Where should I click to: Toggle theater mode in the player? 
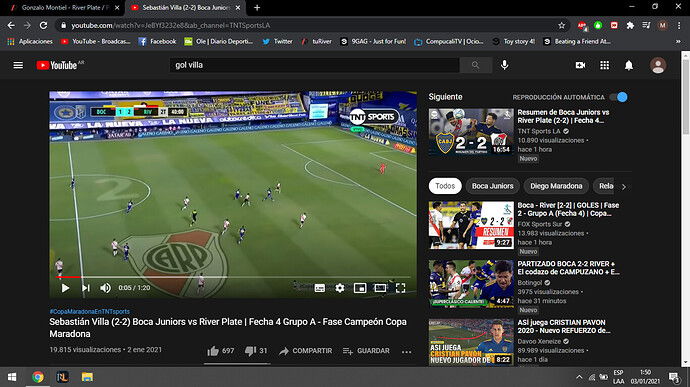380,288
